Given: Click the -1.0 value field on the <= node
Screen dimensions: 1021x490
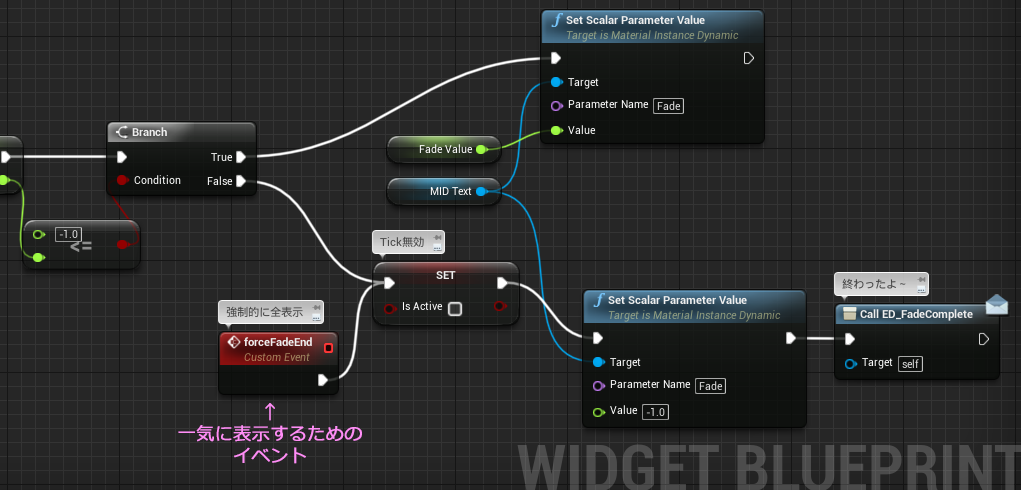Looking at the screenshot, I should click(68, 234).
